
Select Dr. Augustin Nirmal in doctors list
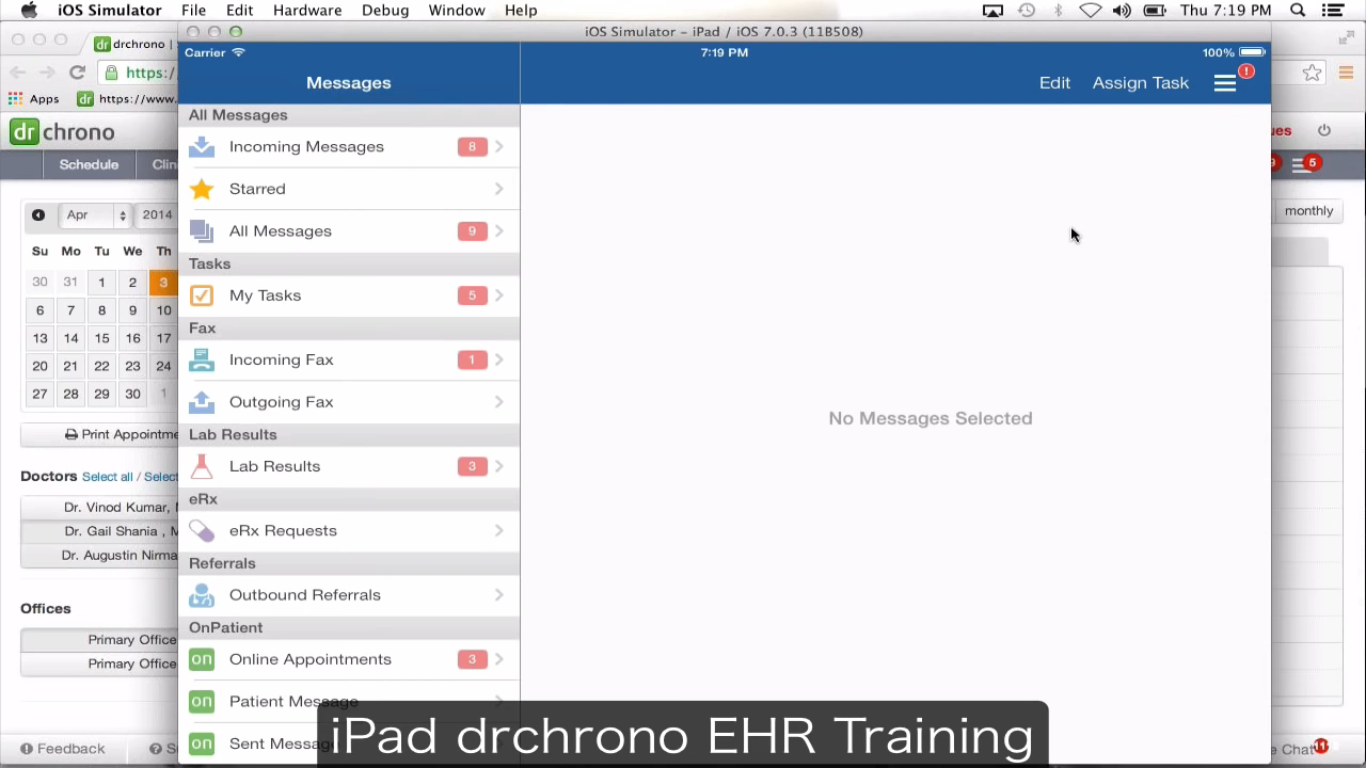coord(100,556)
